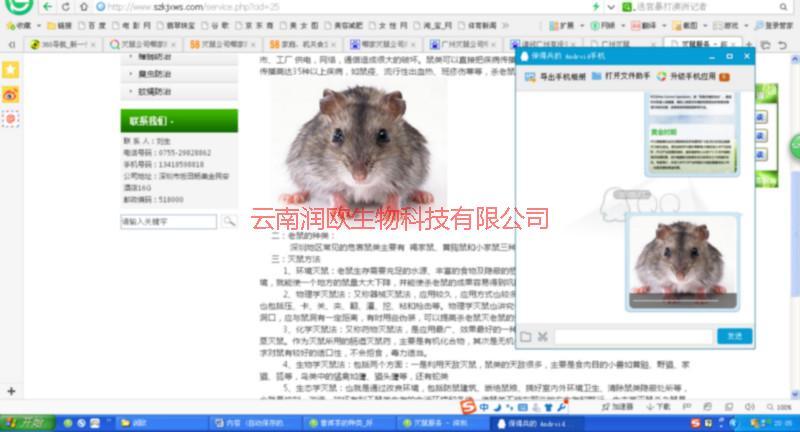Image resolution: width=800 pixels, height=432 pixels.
Task: Click the Android手机 taskbar item
Action: tap(535, 423)
